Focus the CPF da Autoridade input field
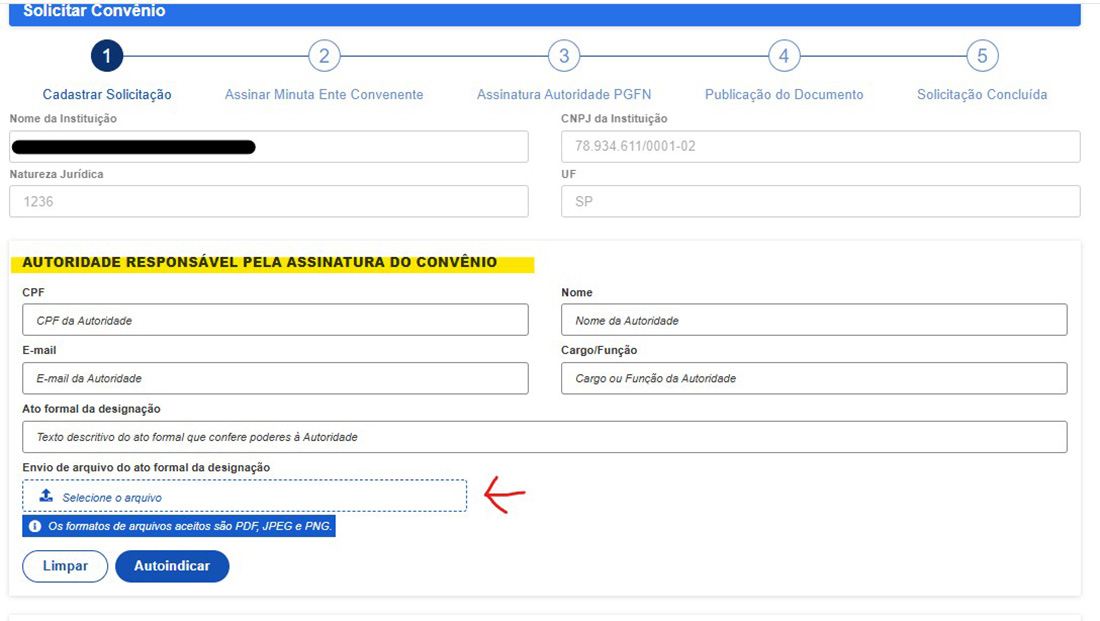This screenshot has width=1100, height=621. 275,320
